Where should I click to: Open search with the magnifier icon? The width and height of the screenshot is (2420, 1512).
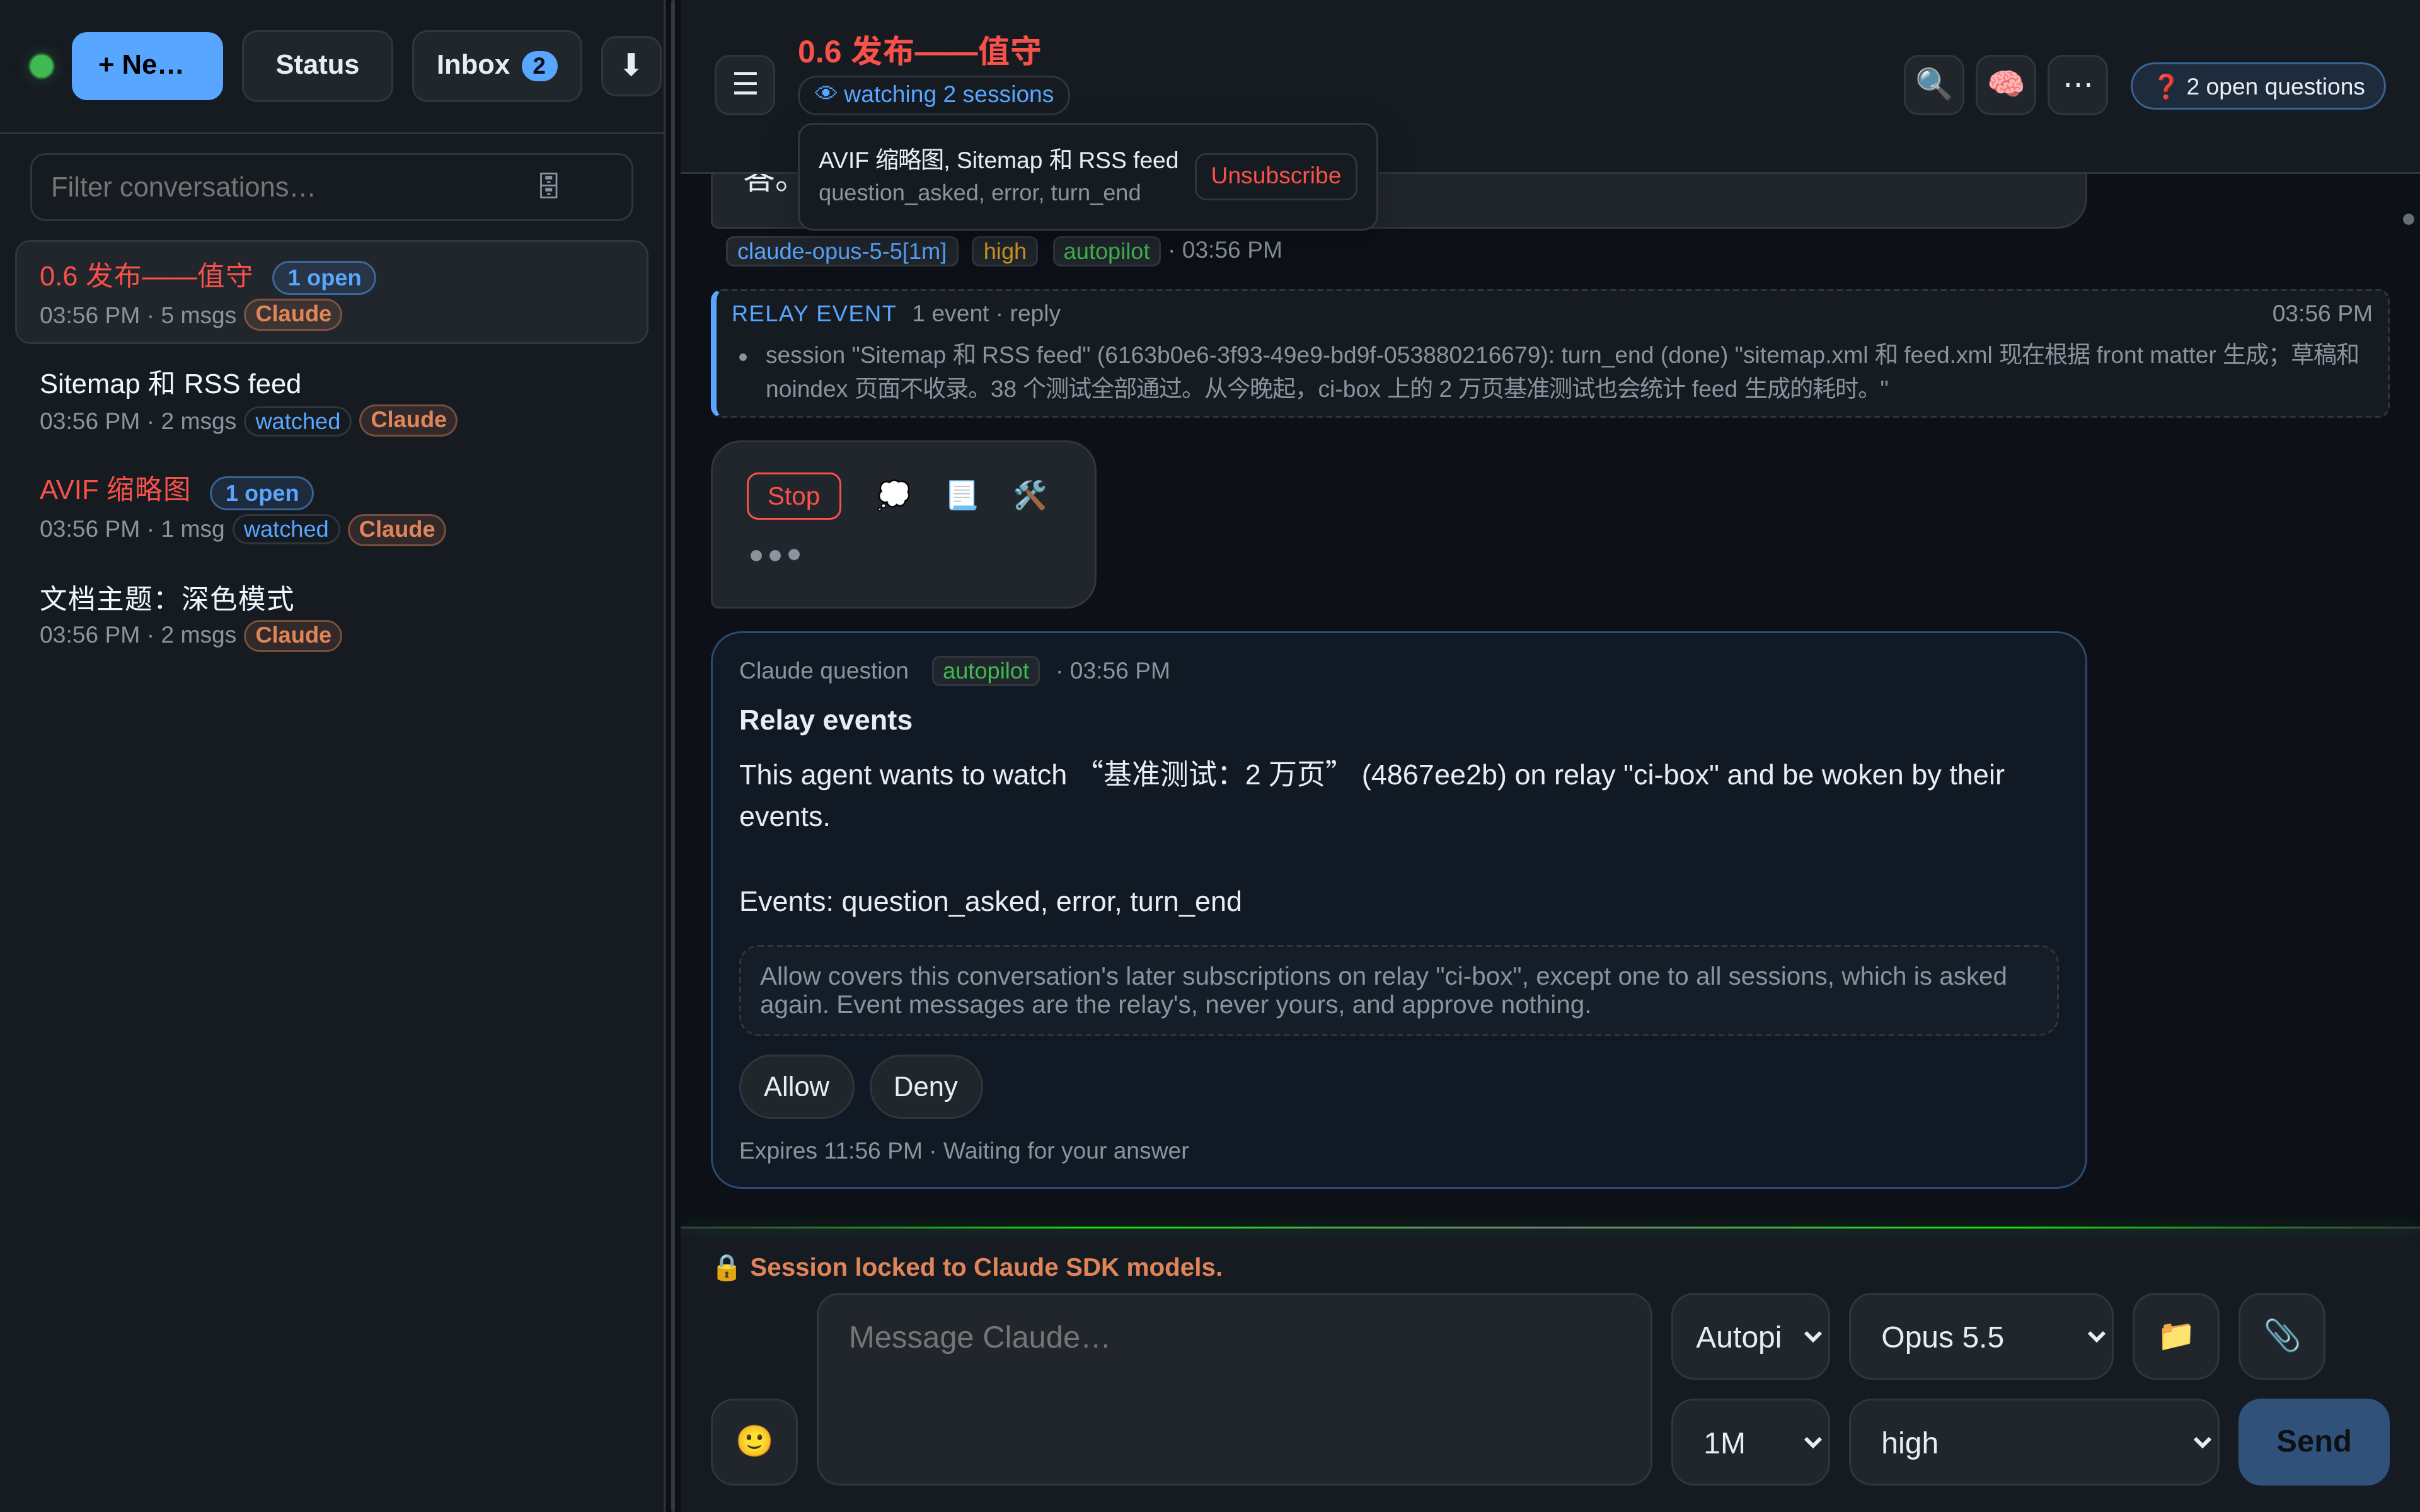pos(1933,85)
